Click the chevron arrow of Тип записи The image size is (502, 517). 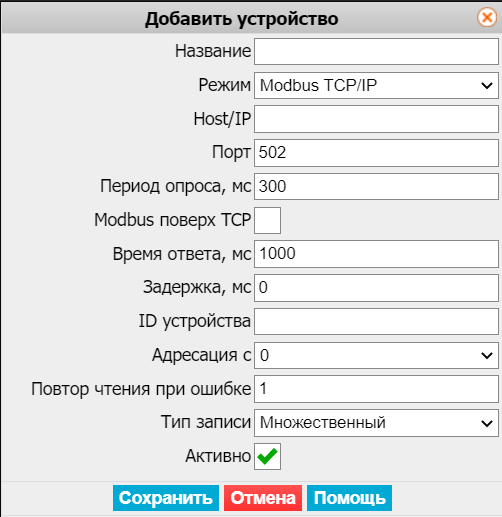click(x=487, y=423)
